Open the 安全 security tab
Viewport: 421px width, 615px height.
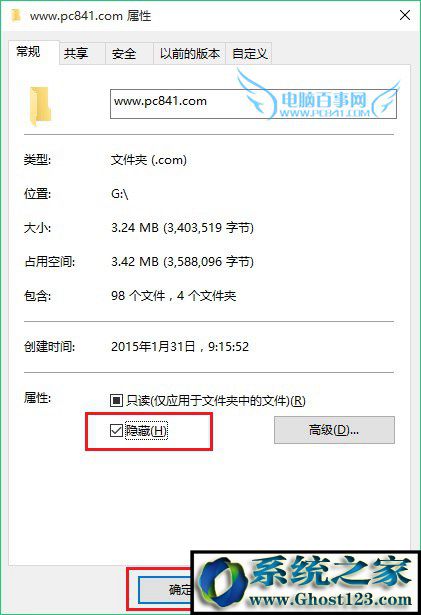coord(124,53)
